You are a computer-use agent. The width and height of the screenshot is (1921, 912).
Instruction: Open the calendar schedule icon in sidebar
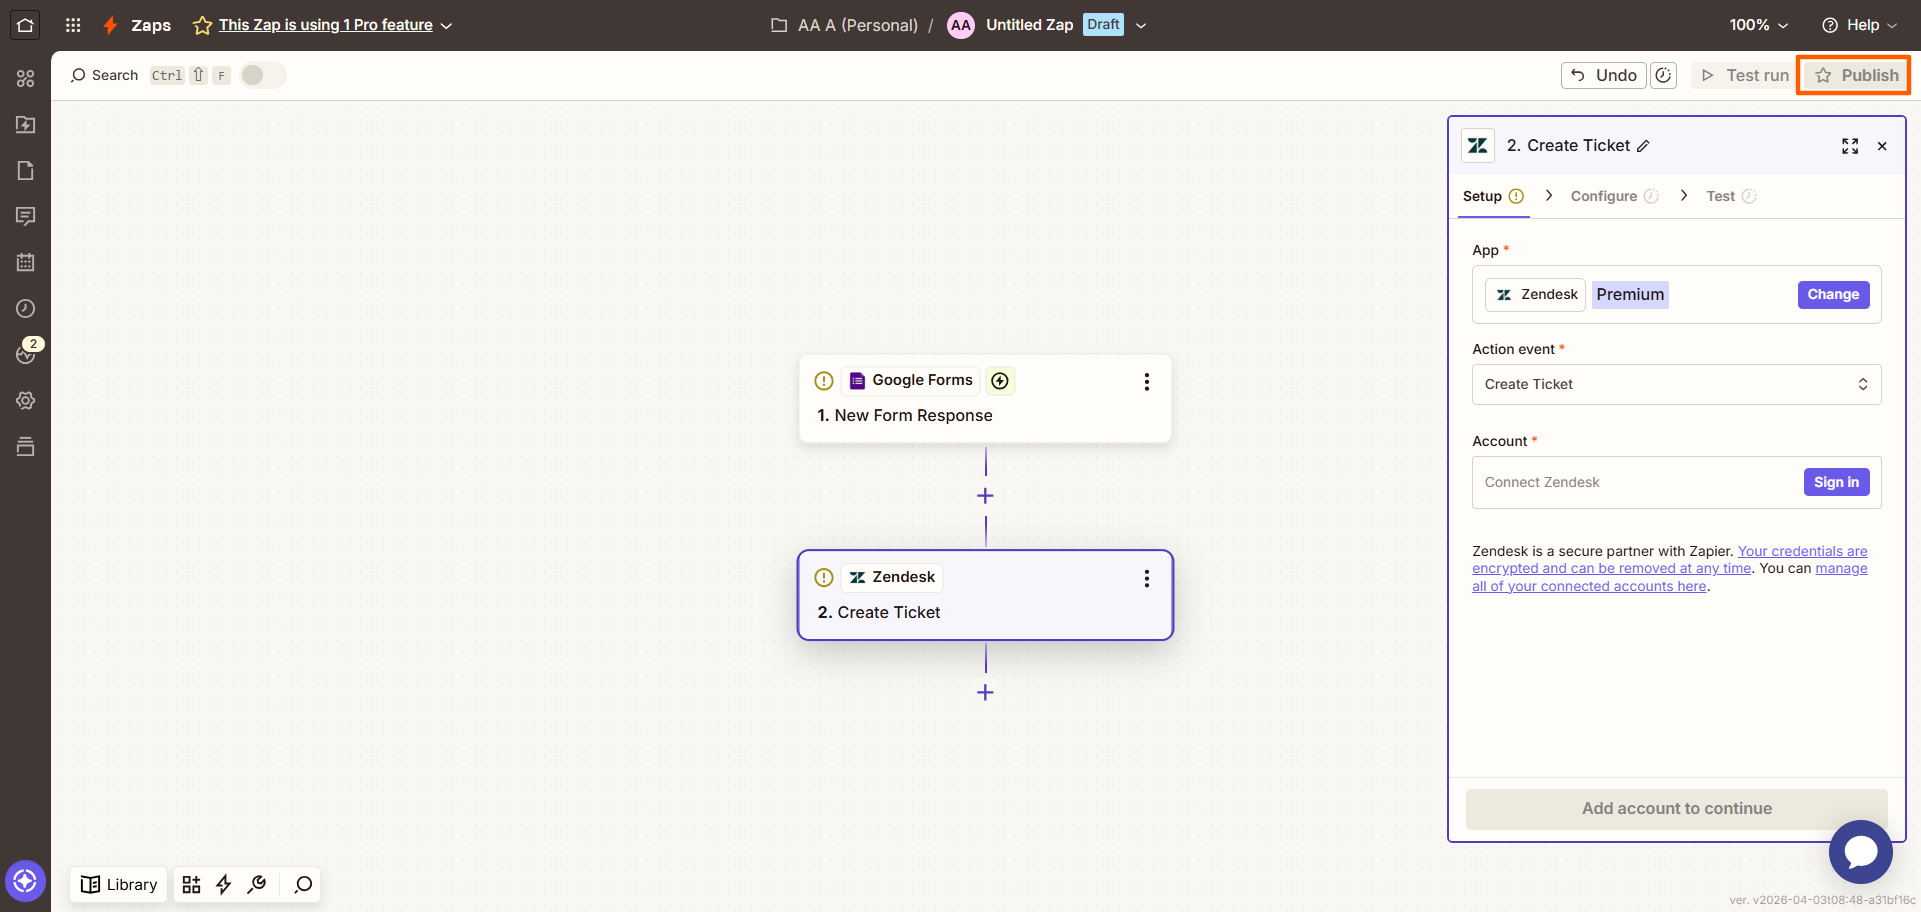click(26, 262)
